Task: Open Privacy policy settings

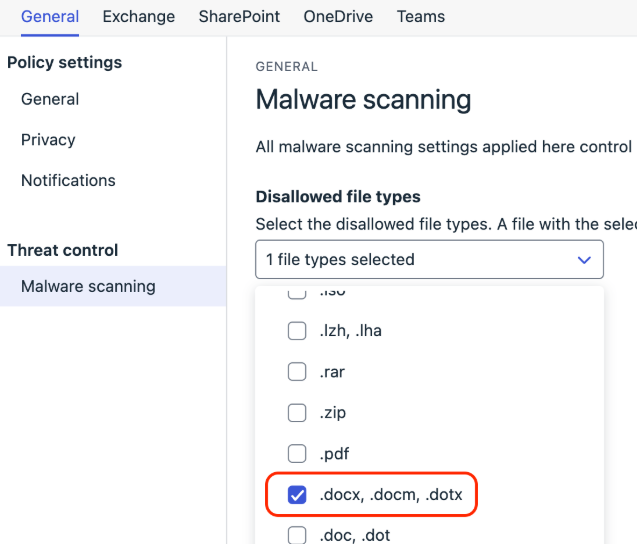Action: (48, 140)
